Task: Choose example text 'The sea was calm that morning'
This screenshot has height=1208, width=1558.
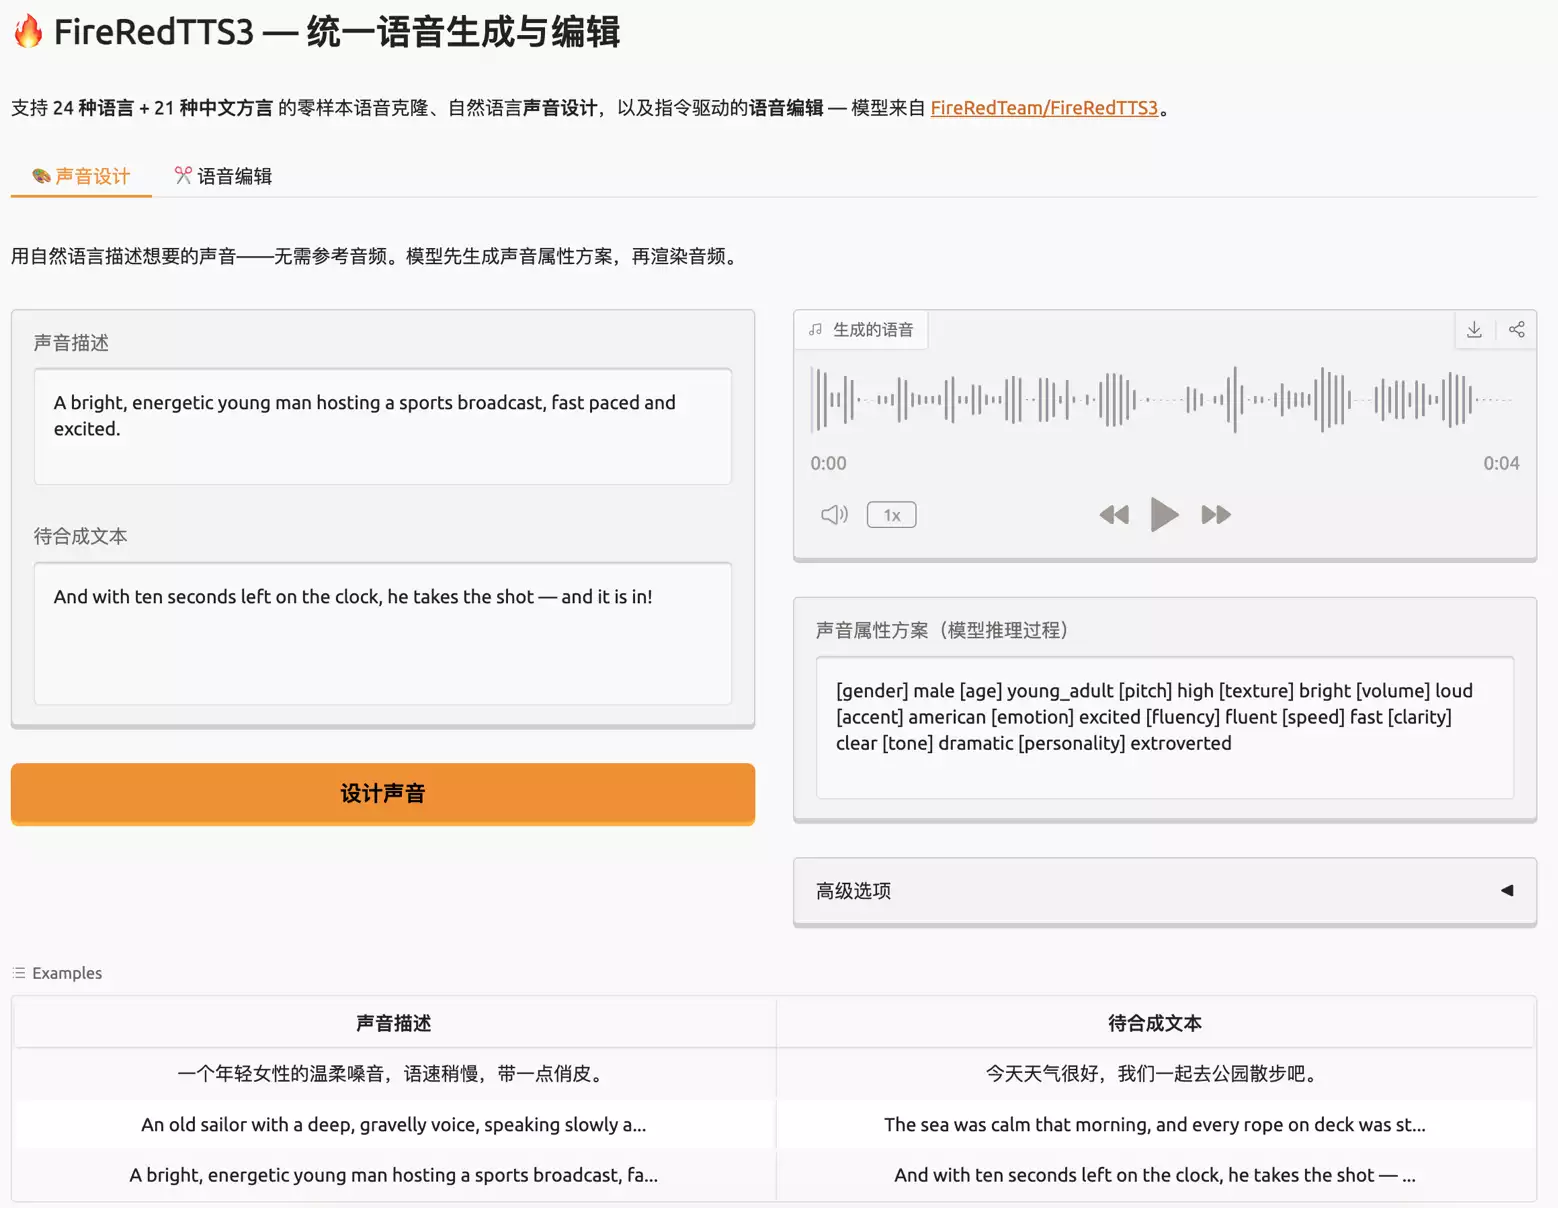Action: [1155, 1125]
